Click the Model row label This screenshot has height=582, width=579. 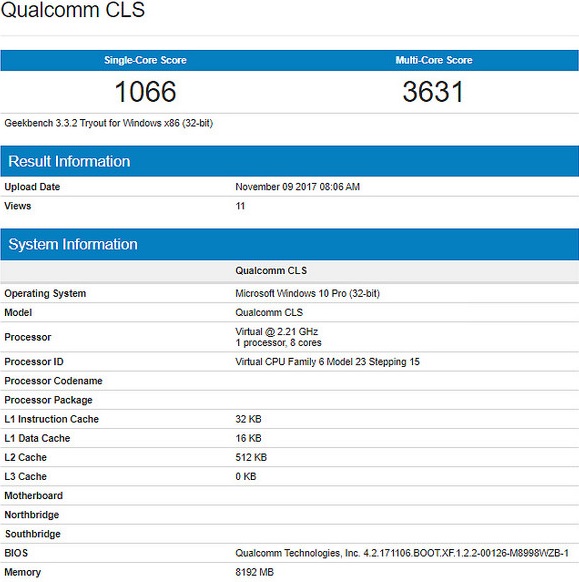pos(18,313)
